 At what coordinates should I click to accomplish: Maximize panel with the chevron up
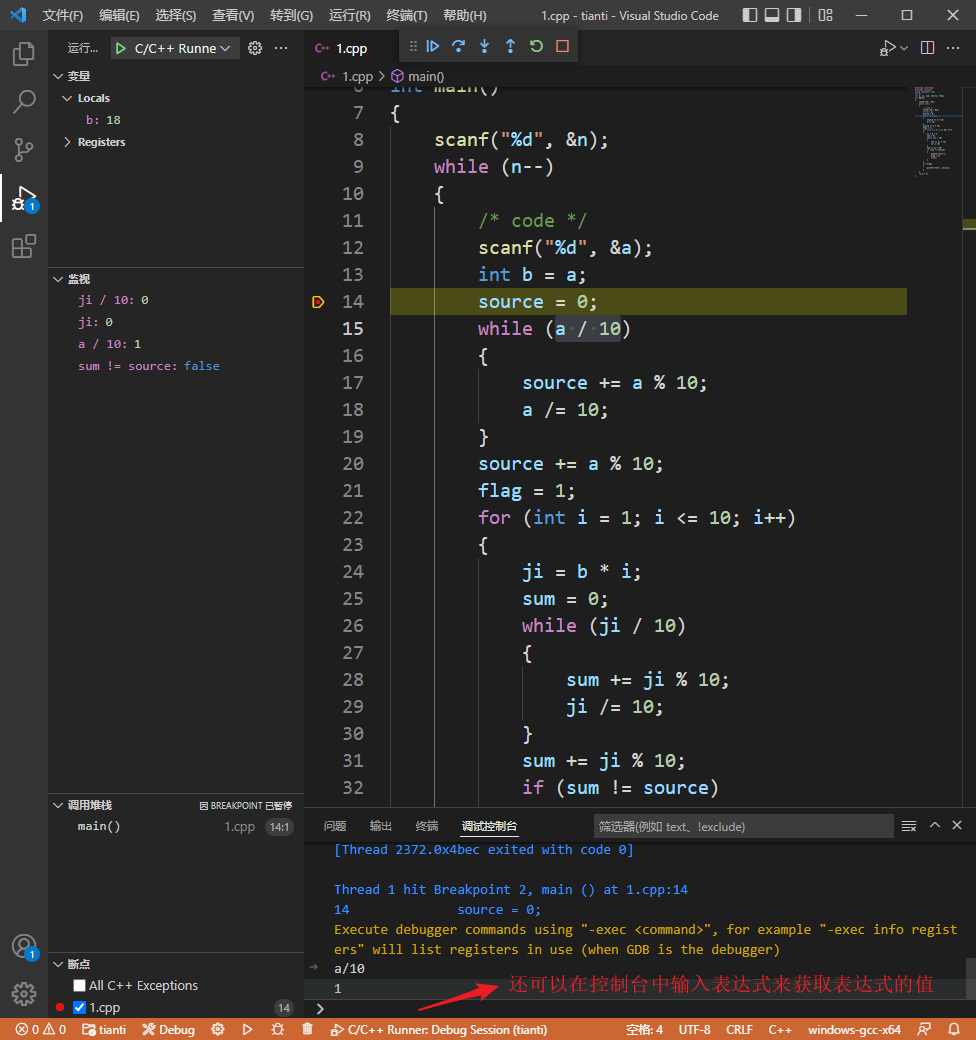tap(935, 825)
